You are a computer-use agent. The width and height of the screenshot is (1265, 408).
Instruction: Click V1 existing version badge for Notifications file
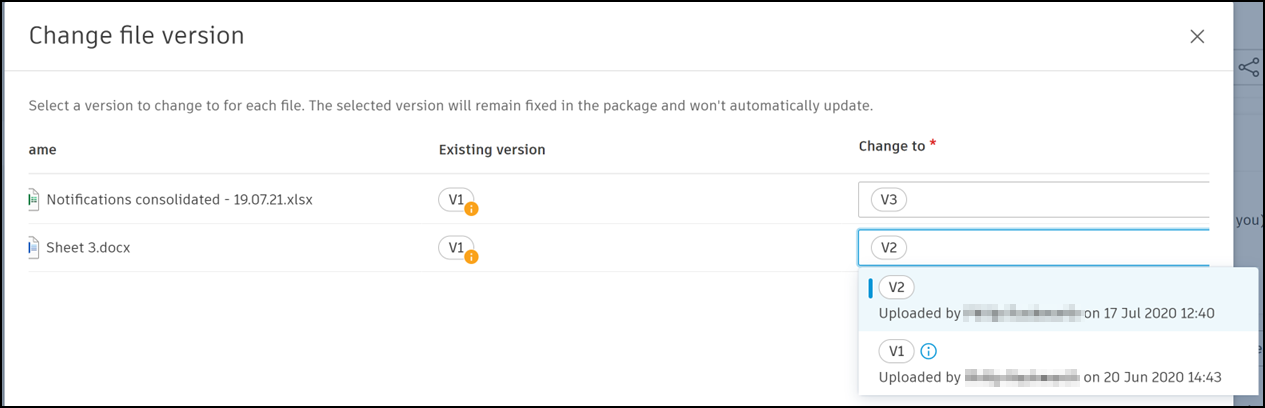coord(454,199)
